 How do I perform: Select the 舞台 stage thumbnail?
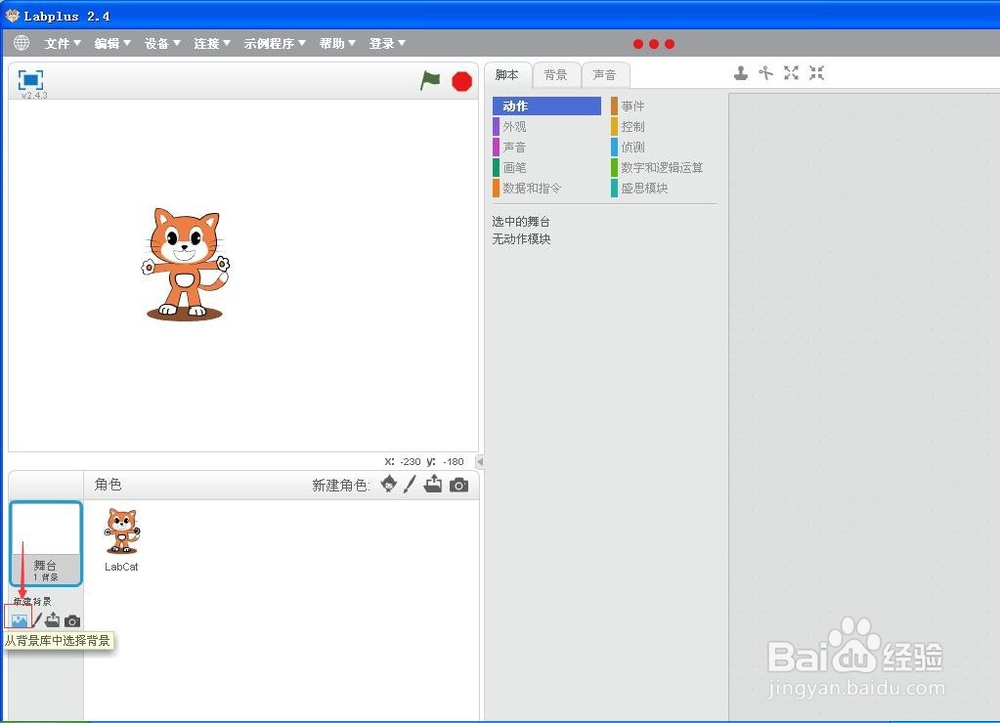click(46, 544)
